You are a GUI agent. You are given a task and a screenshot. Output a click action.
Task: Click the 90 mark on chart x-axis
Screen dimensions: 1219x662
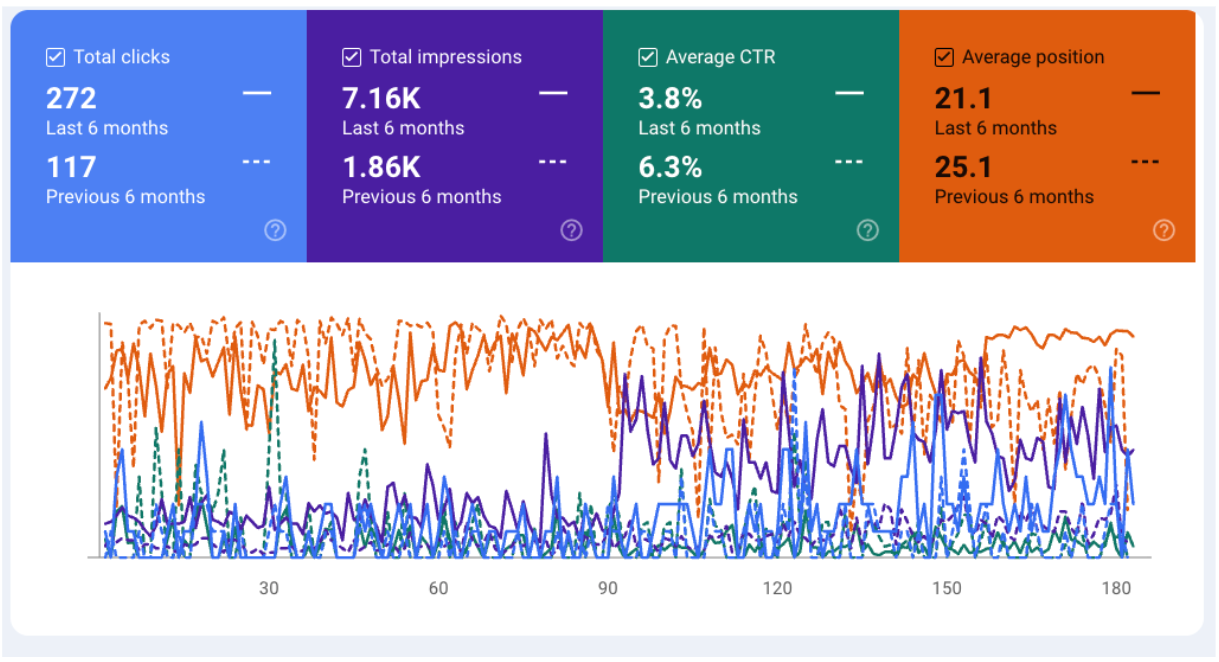608,588
